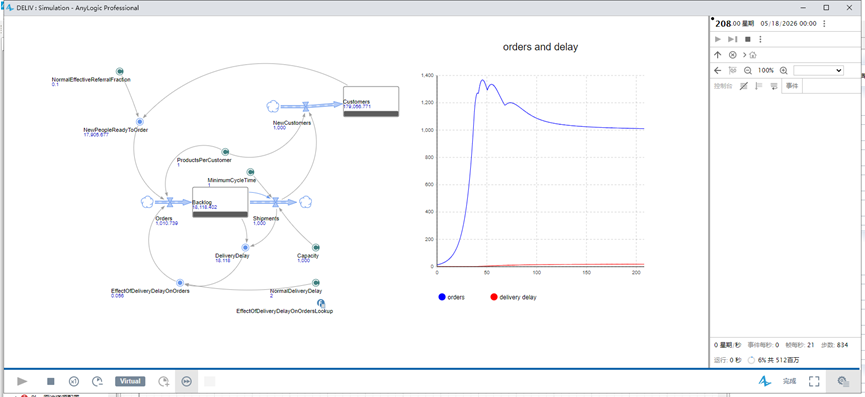The image size is (865, 397).
Task: Go to home view icon
Action: pyautogui.click(x=753, y=55)
